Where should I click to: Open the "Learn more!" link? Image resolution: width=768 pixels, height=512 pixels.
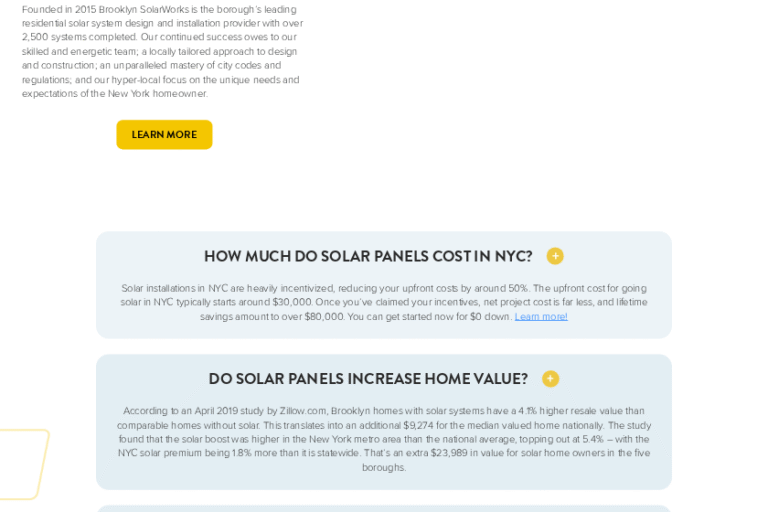tap(541, 316)
